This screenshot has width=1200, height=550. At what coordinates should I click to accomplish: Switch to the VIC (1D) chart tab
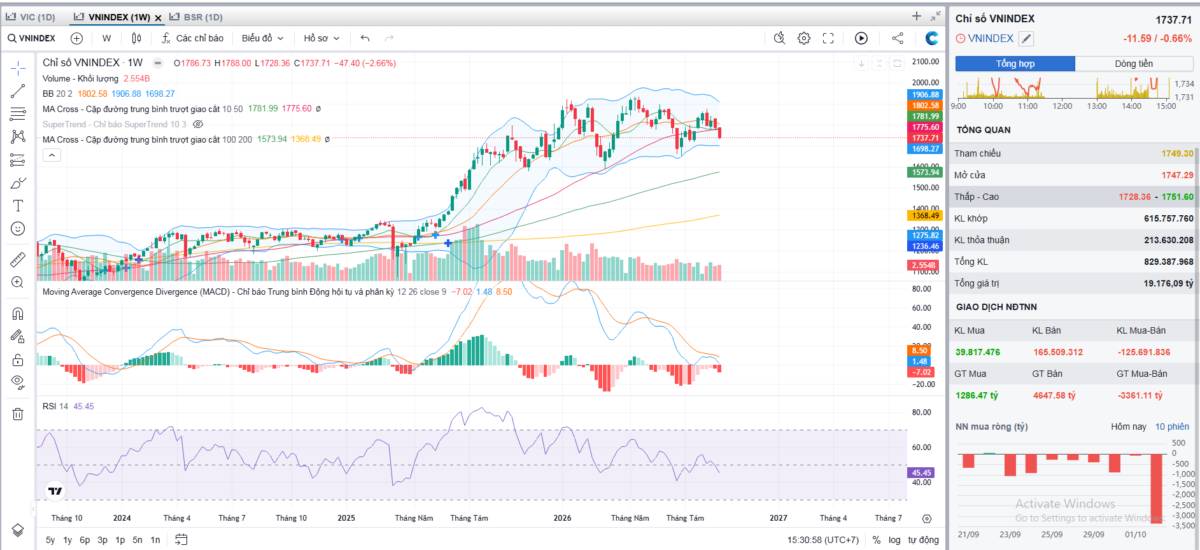[31, 17]
